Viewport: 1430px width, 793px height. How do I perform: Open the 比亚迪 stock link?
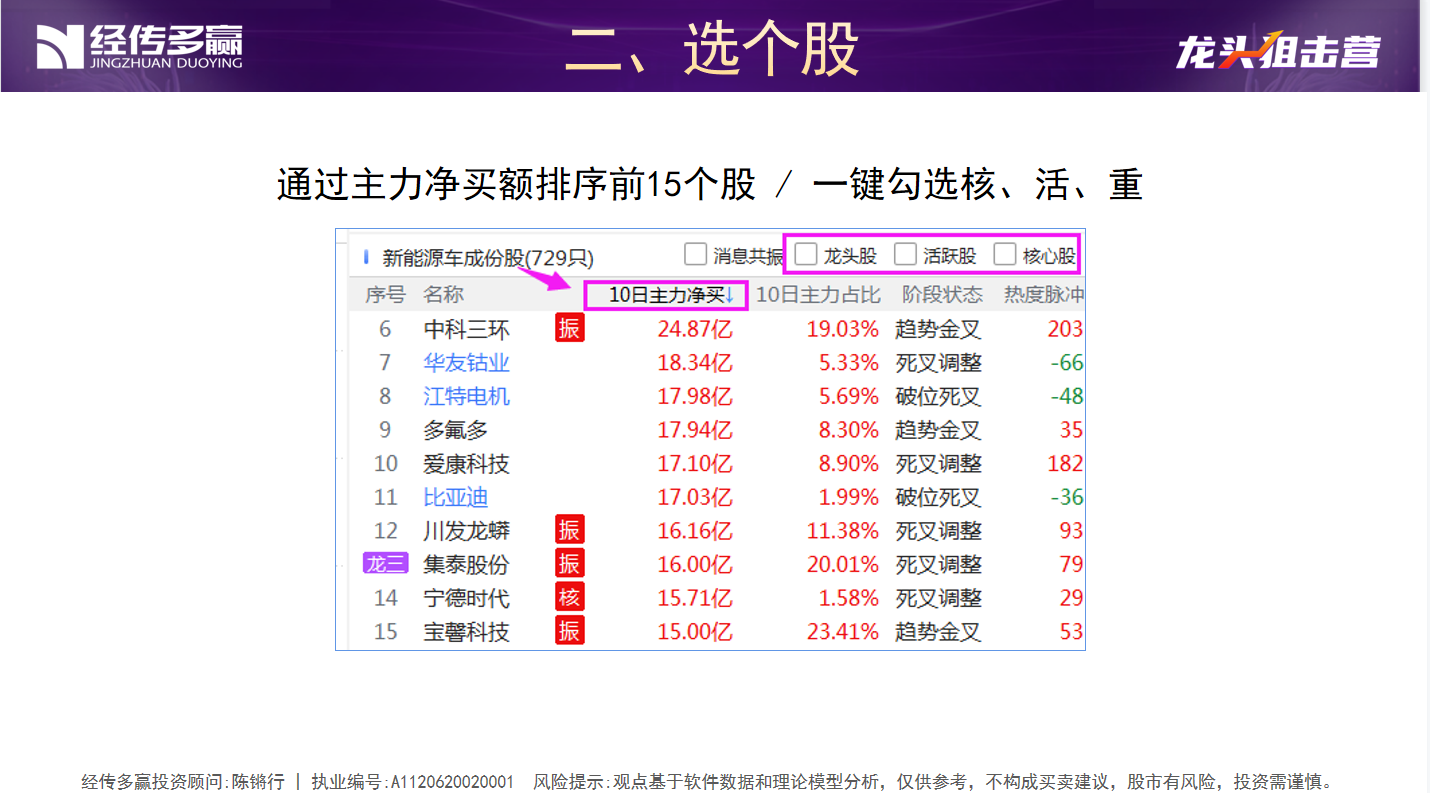coord(455,497)
